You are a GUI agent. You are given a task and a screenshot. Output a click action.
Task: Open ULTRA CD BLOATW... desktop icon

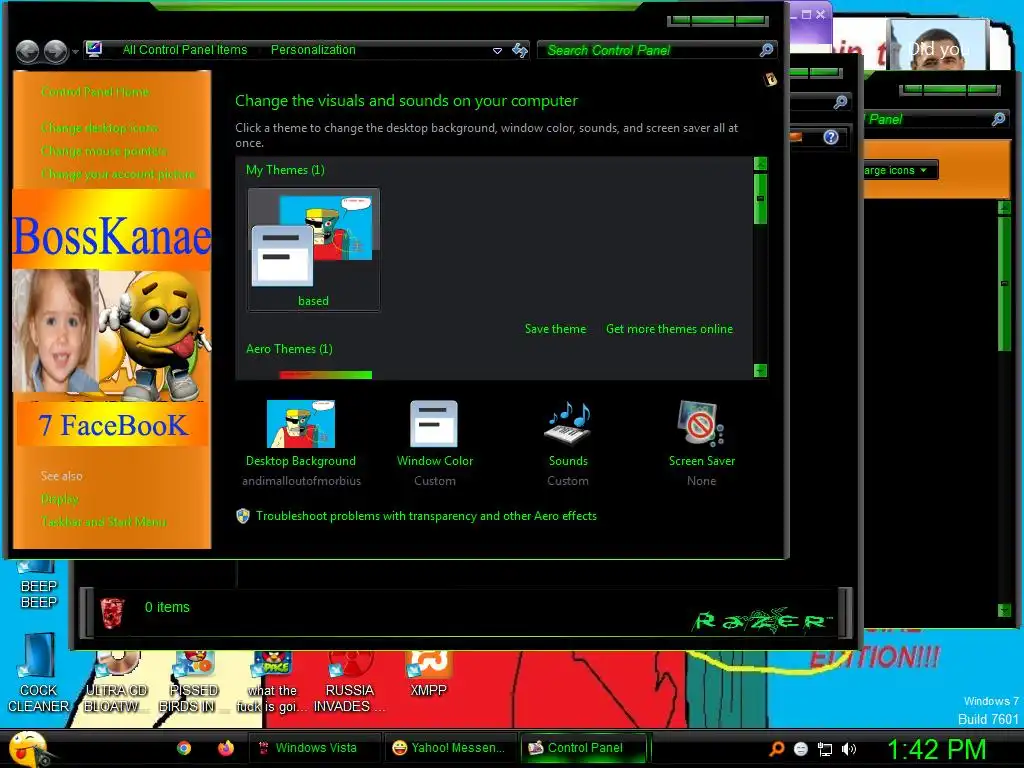[116, 682]
